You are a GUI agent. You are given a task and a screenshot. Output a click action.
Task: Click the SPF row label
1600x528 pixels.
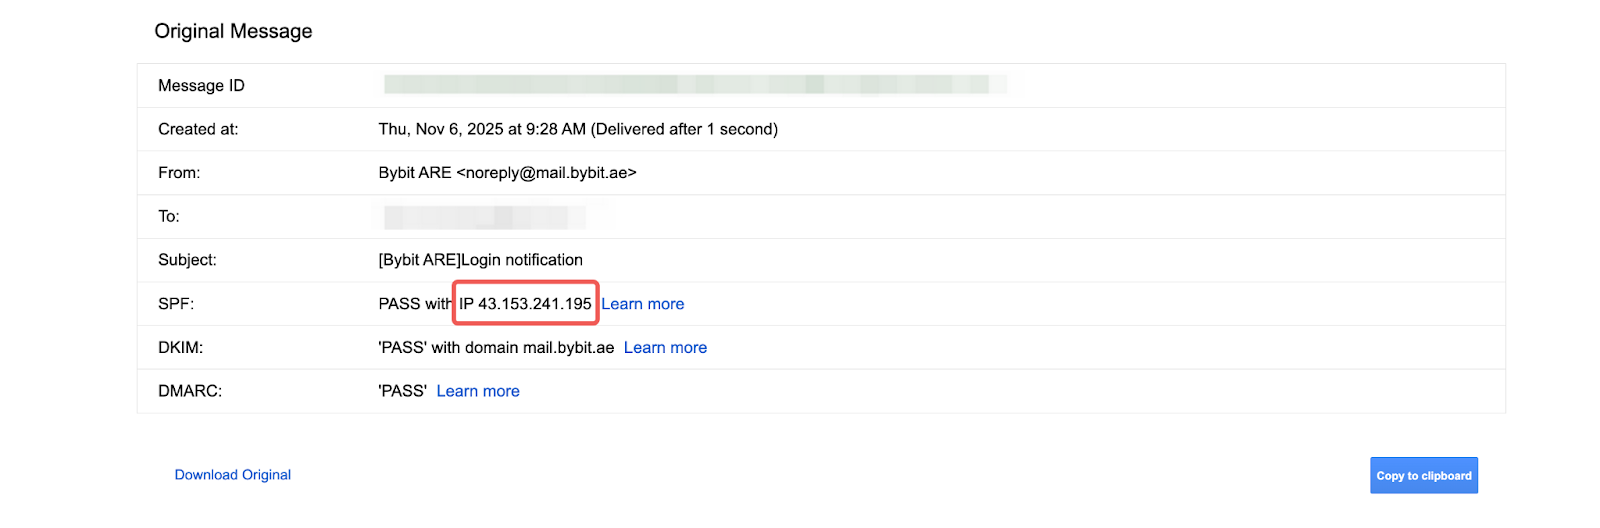point(176,304)
